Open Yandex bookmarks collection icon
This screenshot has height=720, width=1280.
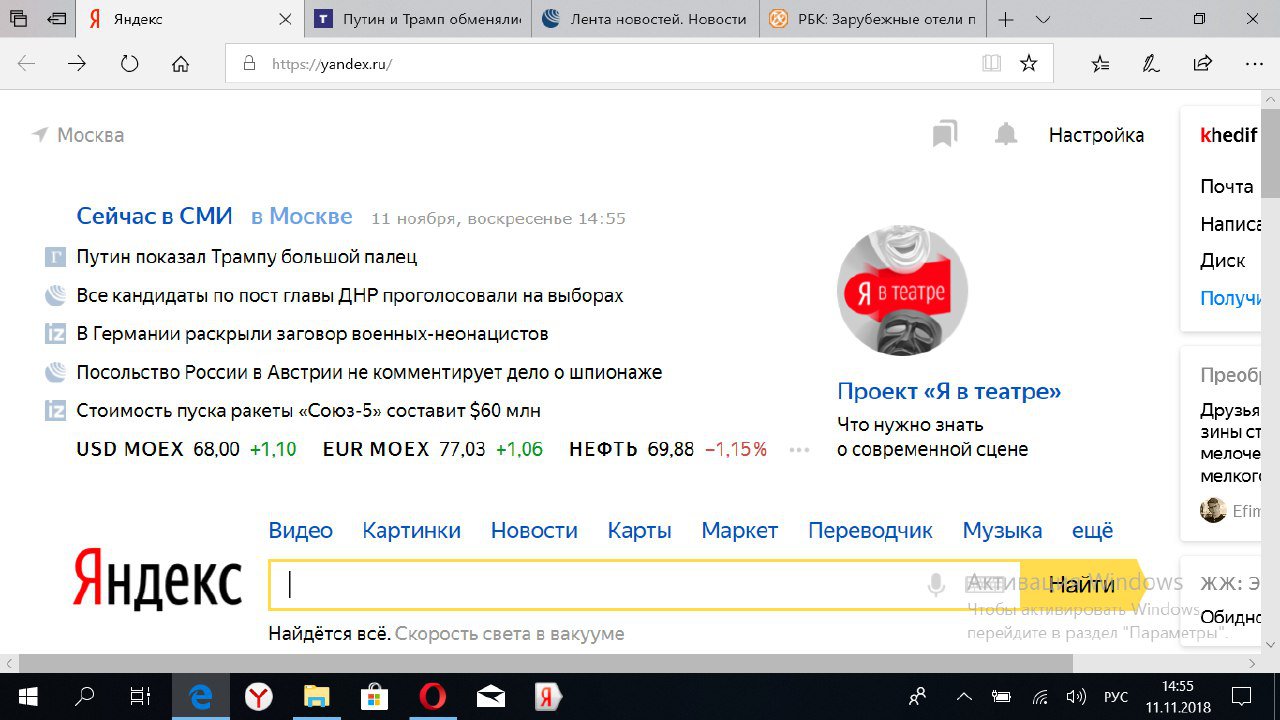pos(944,135)
